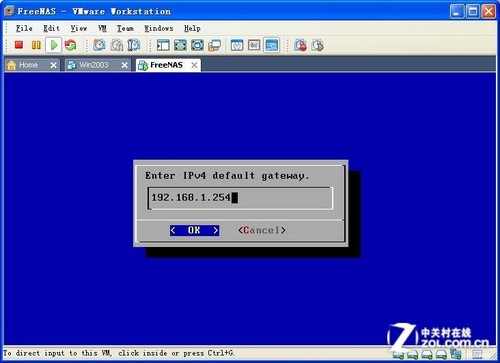Screen dimensions: 500x363
Task: Confirm gateway with the OK button
Action: tap(194, 230)
